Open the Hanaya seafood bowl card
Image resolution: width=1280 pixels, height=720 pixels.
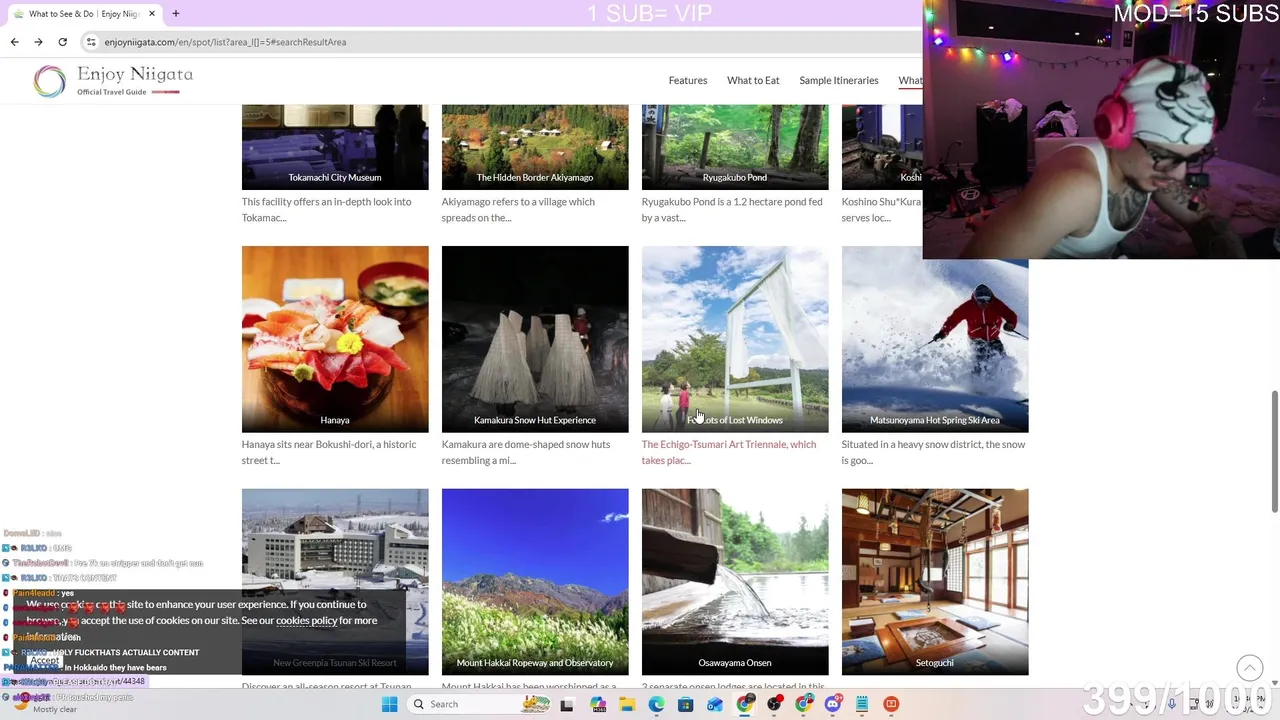tap(335, 339)
